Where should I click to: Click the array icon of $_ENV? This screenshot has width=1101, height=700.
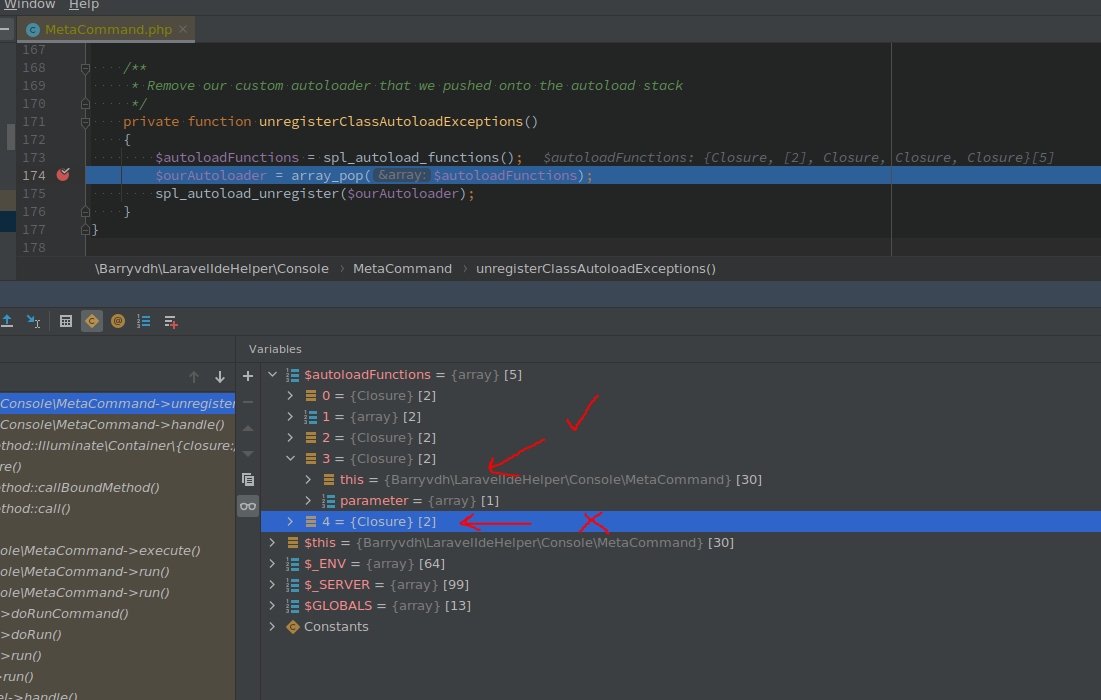click(x=293, y=564)
